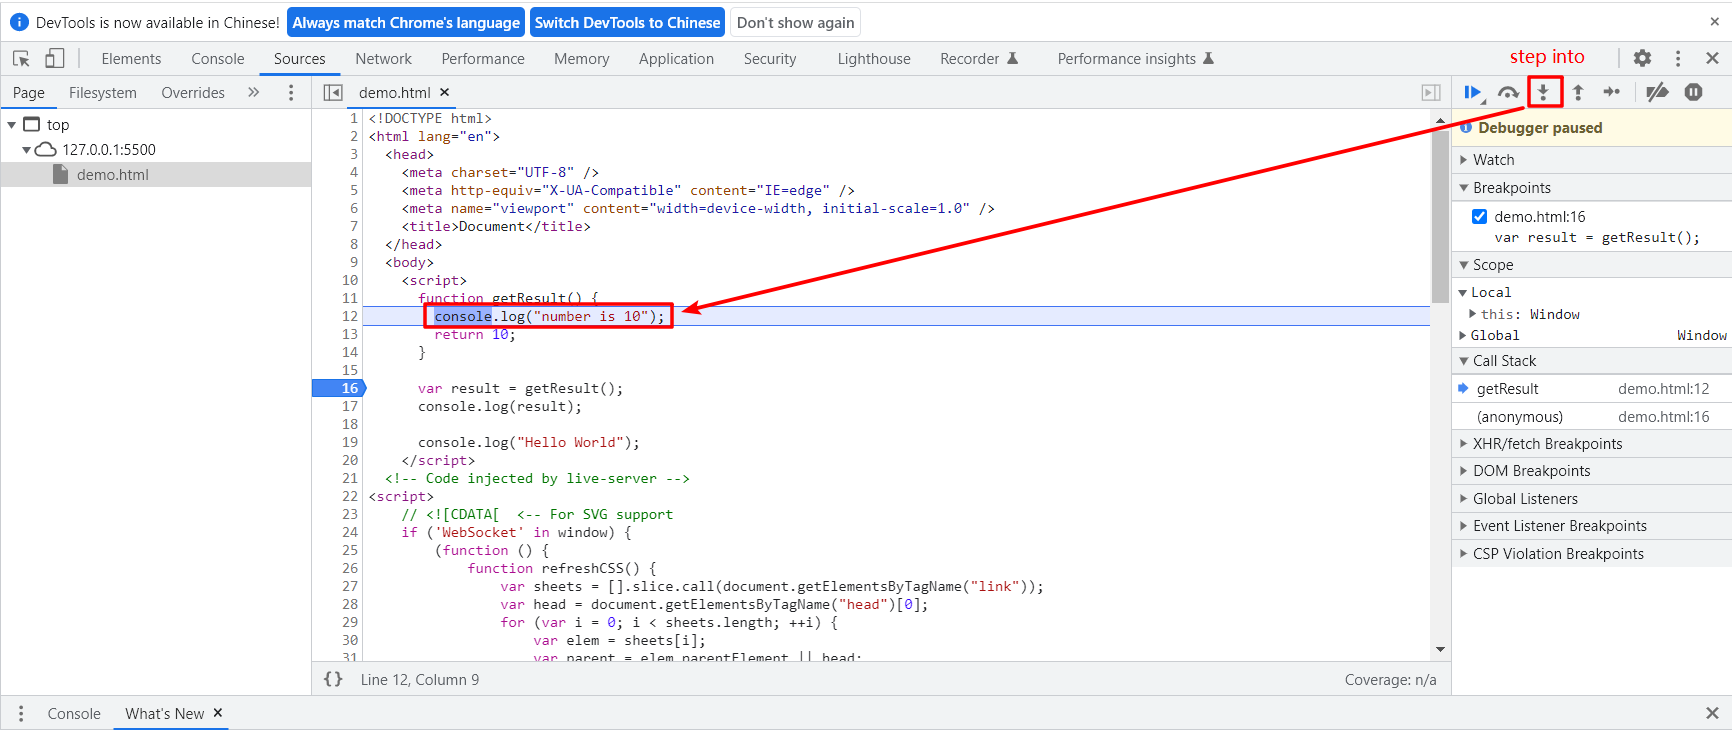
Task: Click Don't show again button
Action: point(796,22)
